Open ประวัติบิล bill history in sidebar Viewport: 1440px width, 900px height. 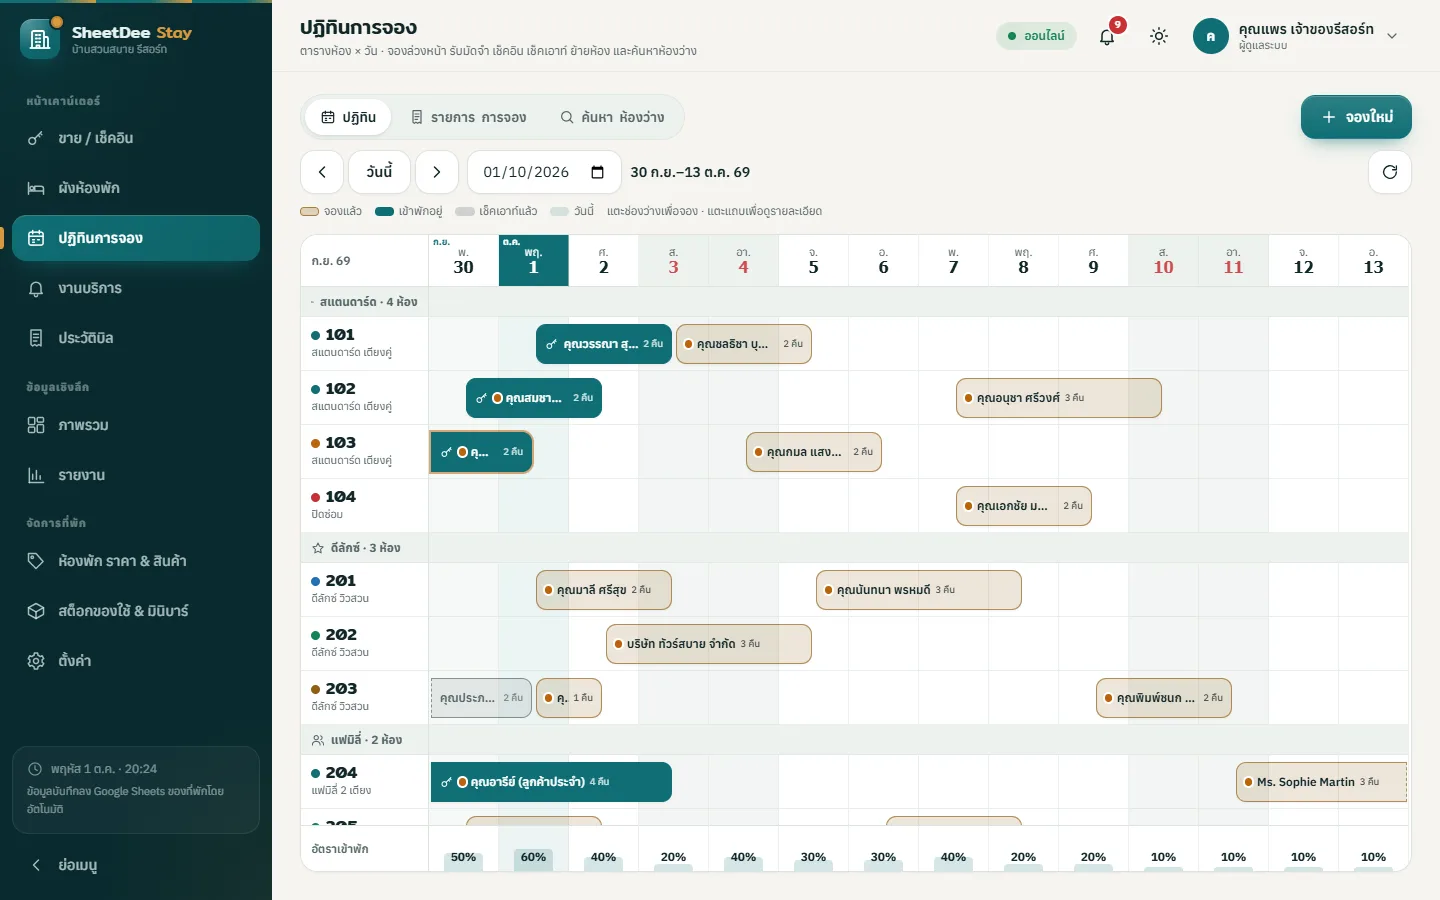click(x=136, y=338)
